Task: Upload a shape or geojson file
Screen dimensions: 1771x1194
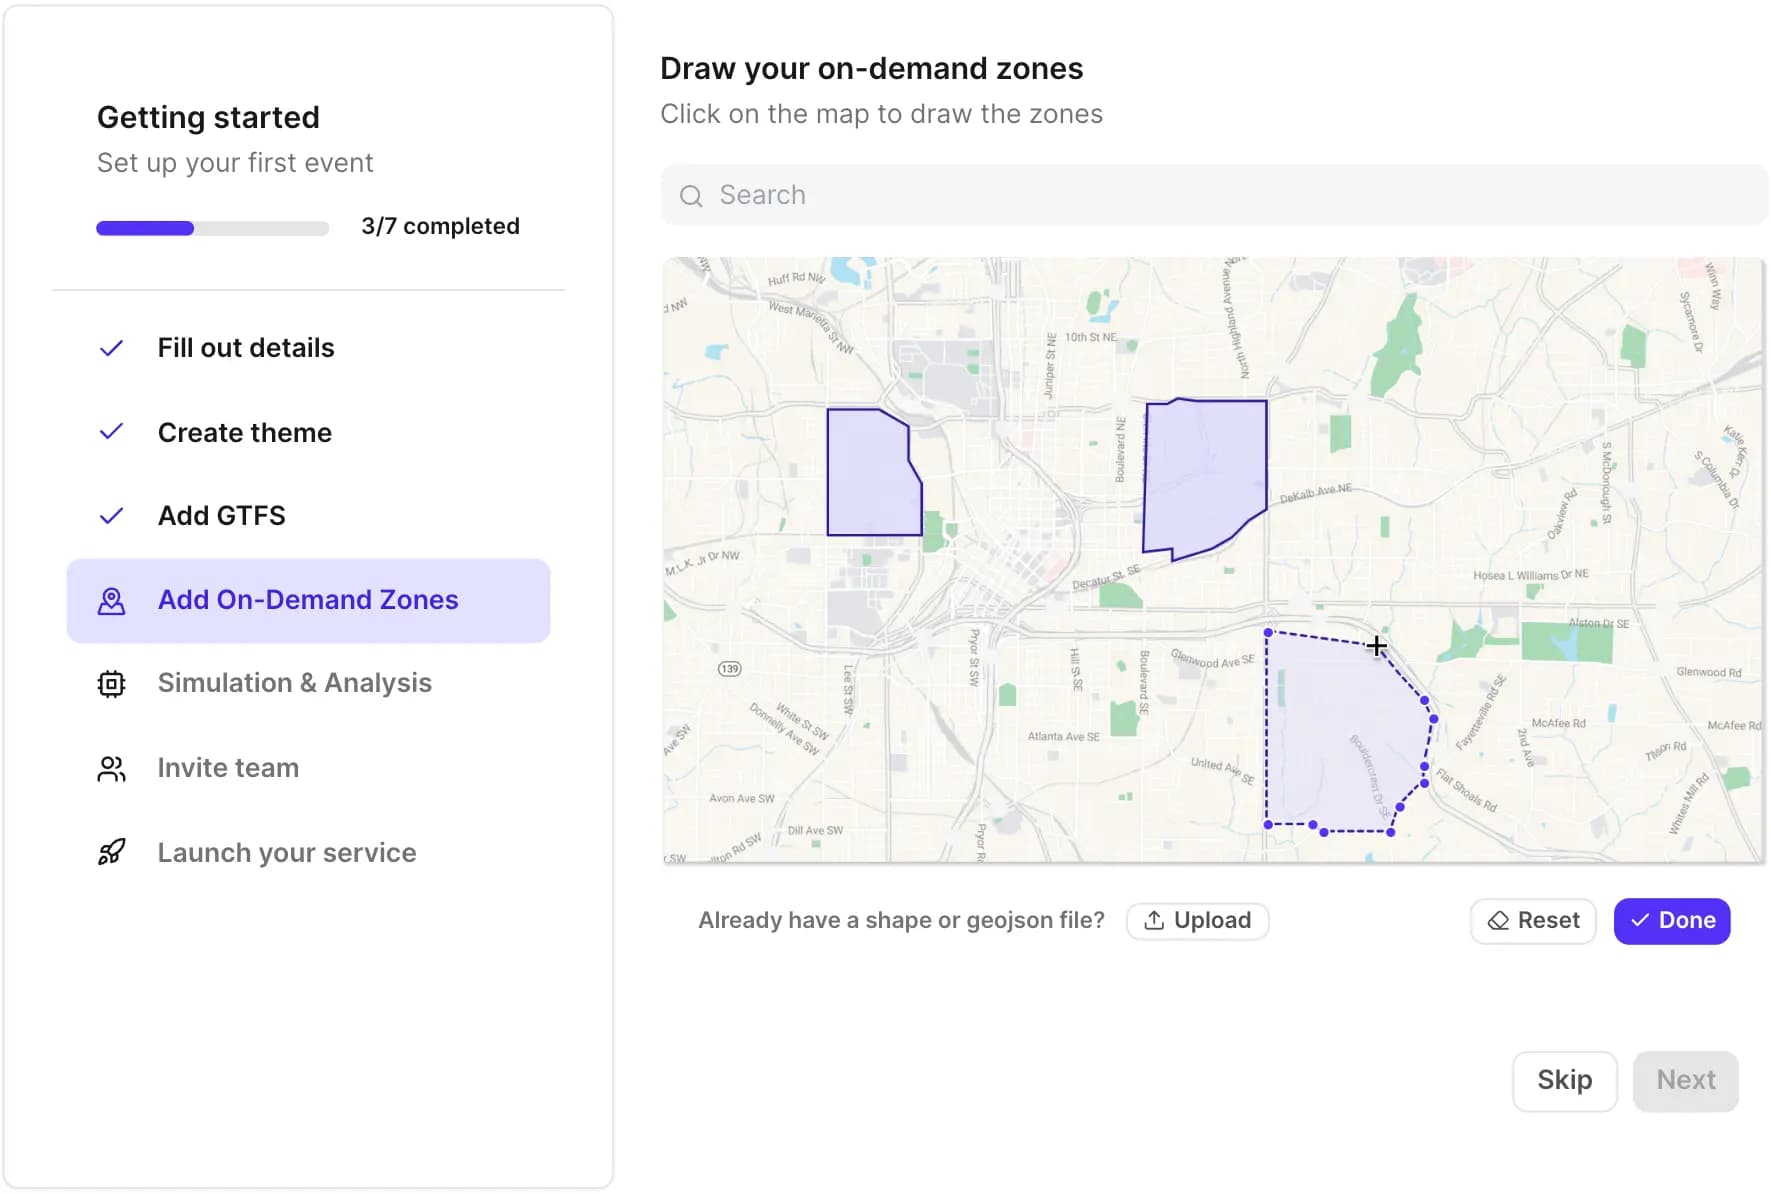Action: click(x=1197, y=921)
